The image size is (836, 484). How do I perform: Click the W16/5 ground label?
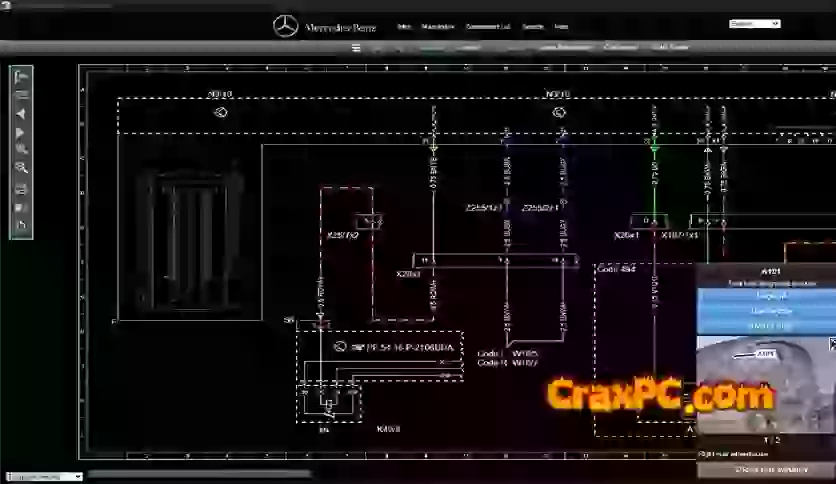coord(525,353)
